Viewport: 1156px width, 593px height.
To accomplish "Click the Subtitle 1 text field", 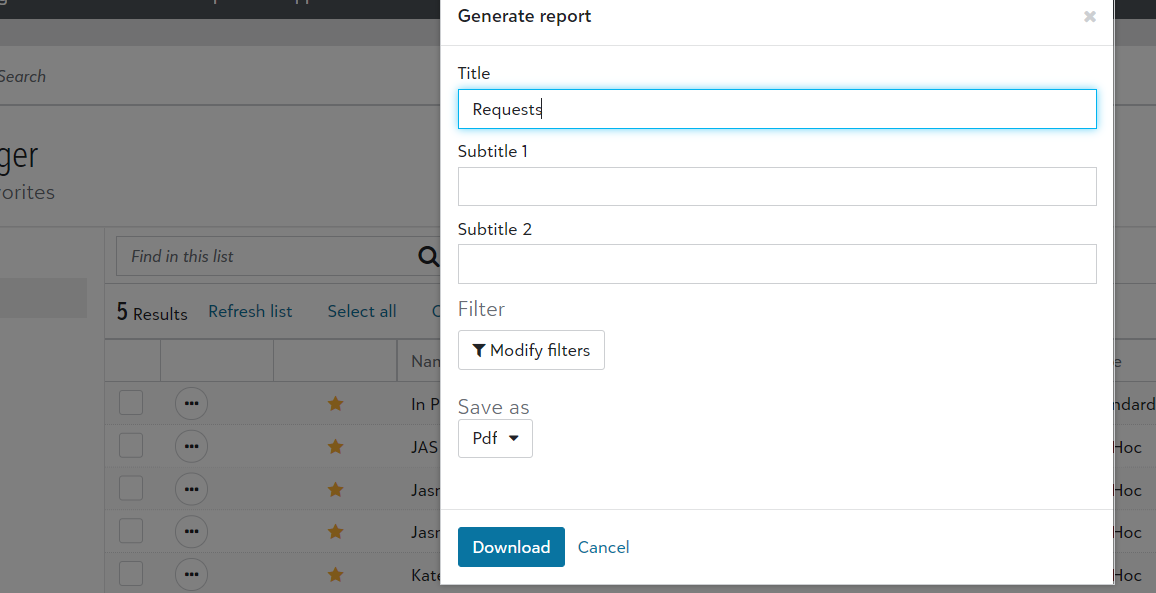I will click(776, 186).
